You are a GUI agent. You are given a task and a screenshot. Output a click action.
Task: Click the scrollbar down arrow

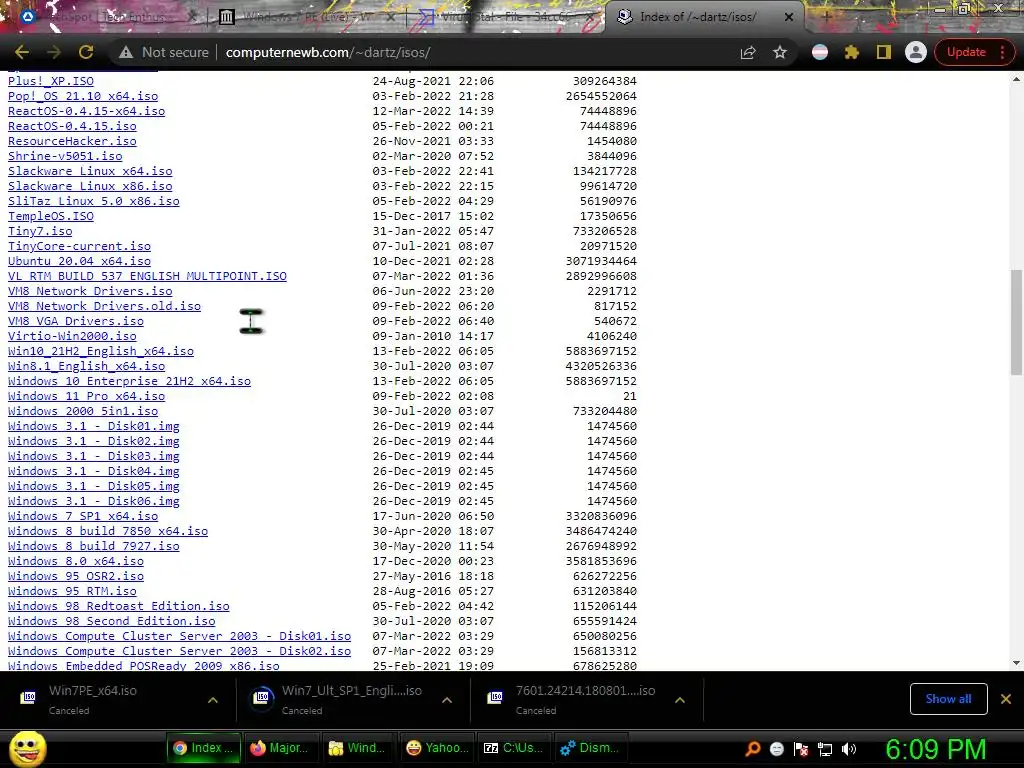(1016, 663)
